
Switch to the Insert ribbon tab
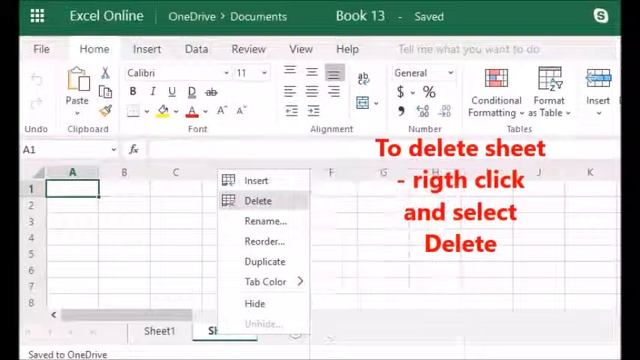click(147, 49)
